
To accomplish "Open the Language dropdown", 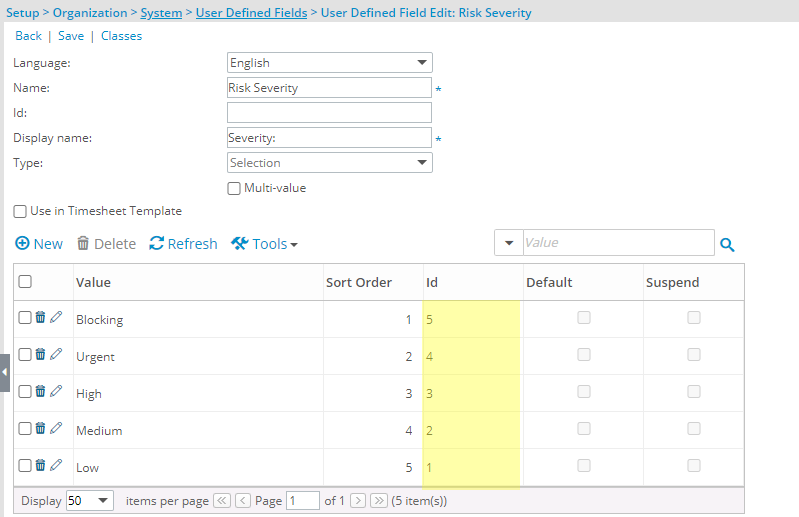I will pos(330,63).
